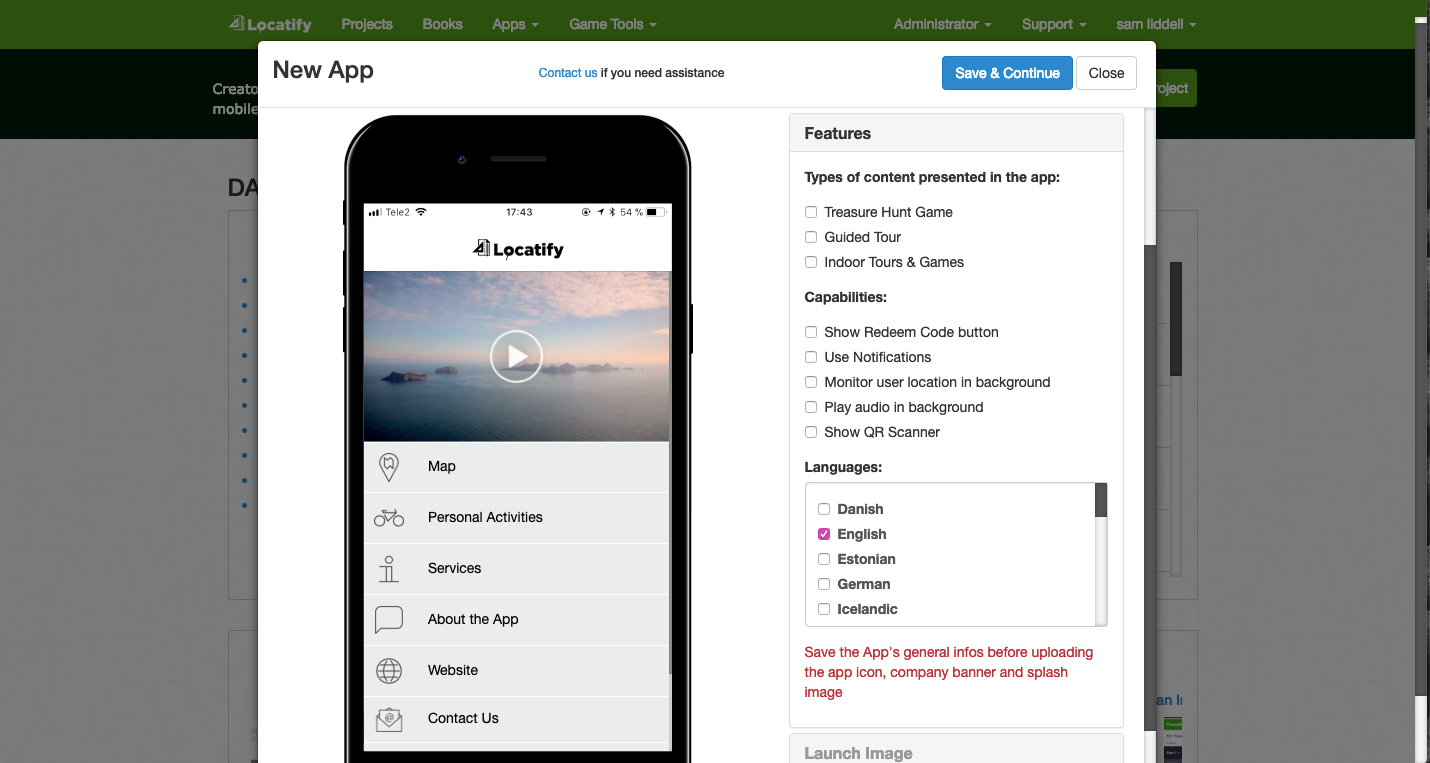Open the Support dropdown menu
Screen dimensions: 1430x763
point(1054,24)
